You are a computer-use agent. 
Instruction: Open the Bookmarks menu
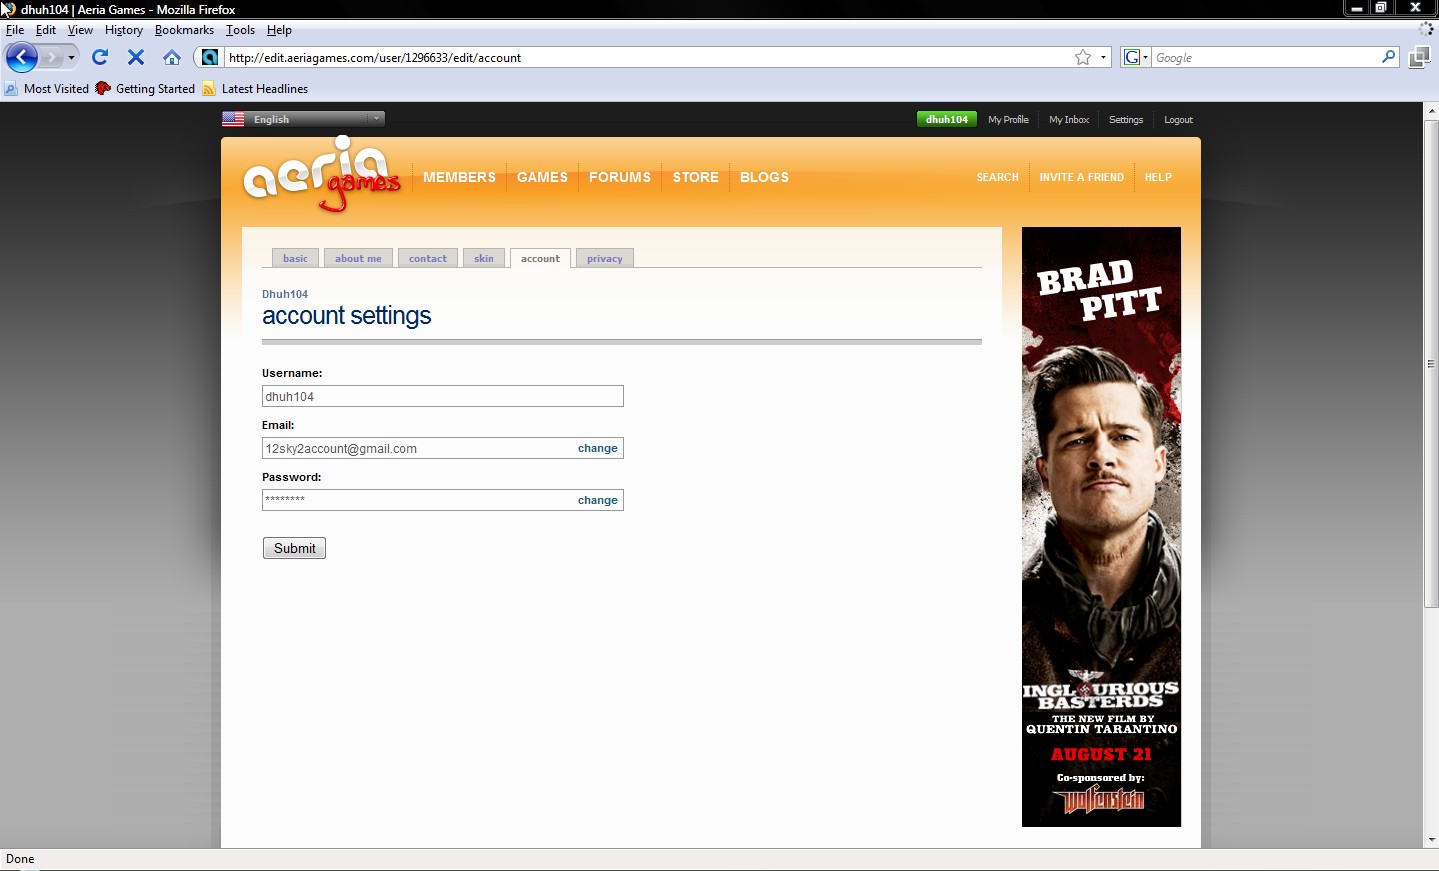pyautogui.click(x=184, y=30)
